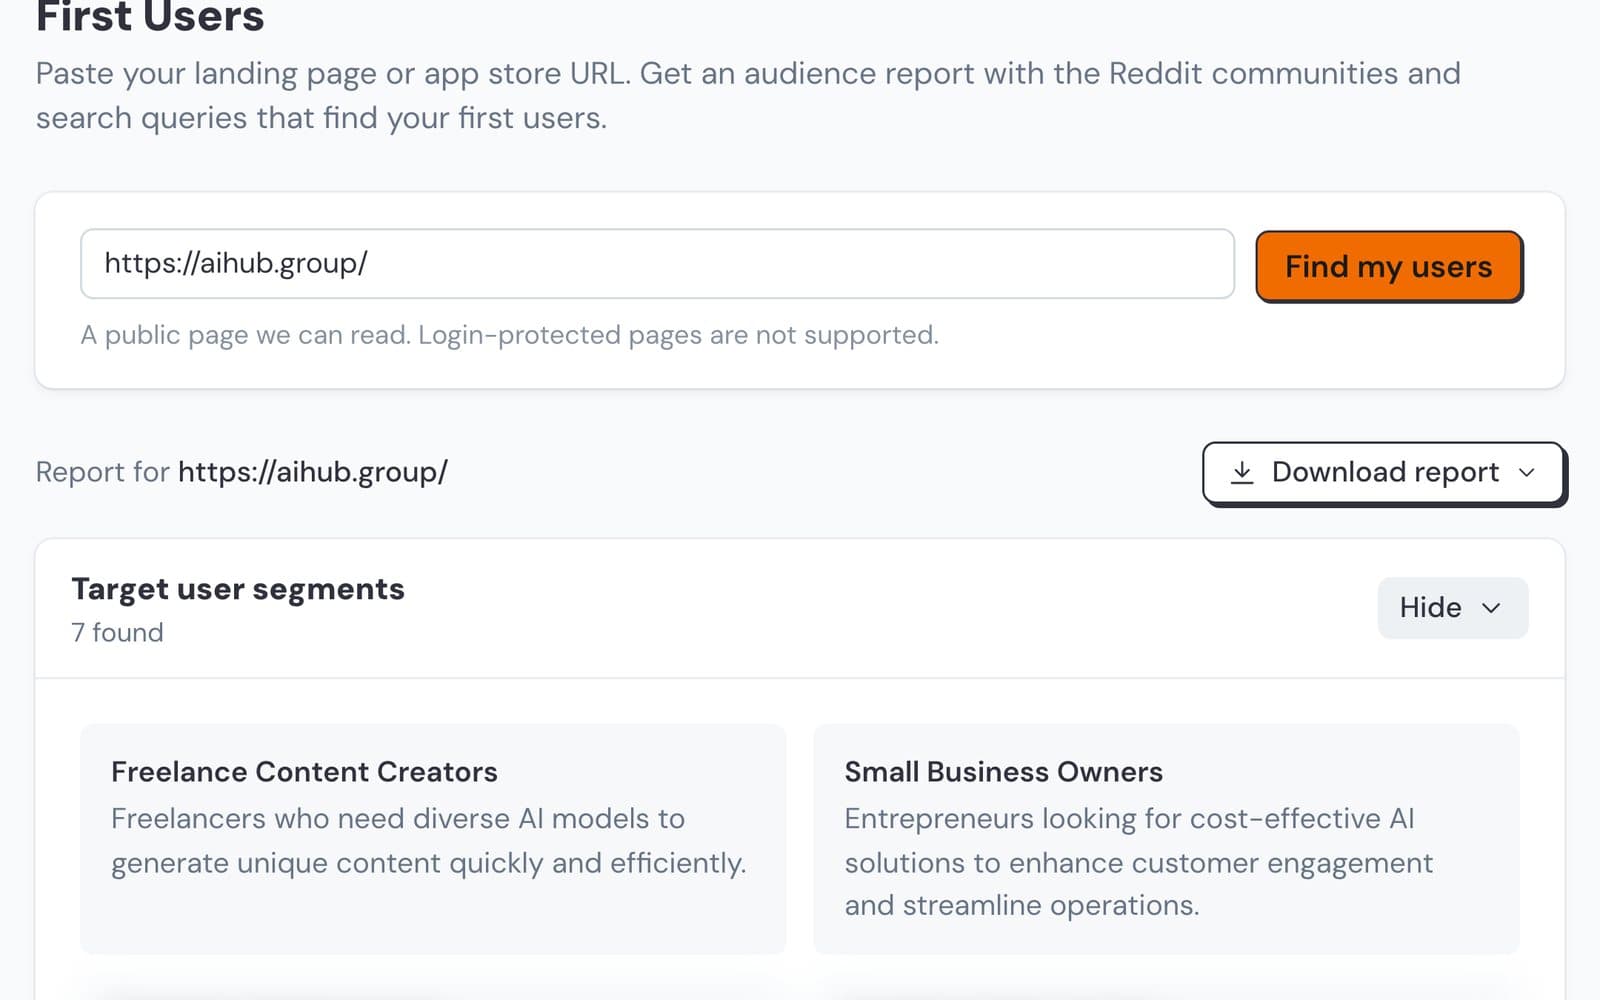This screenshot has width=1600, height=1000.
Task: Click the login-protected pages helper note
Action: (509, 335)
